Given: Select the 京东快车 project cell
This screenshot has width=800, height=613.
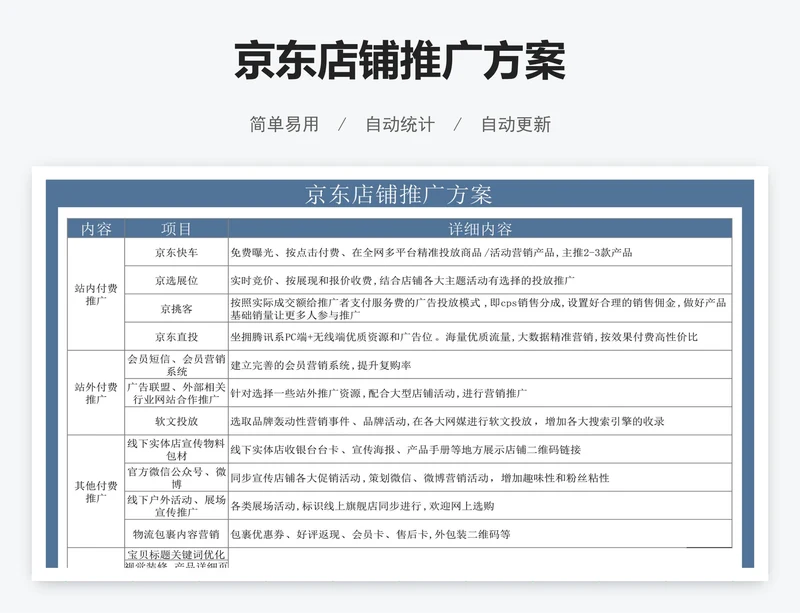Looking at the screenshot, I should point(177,252).
